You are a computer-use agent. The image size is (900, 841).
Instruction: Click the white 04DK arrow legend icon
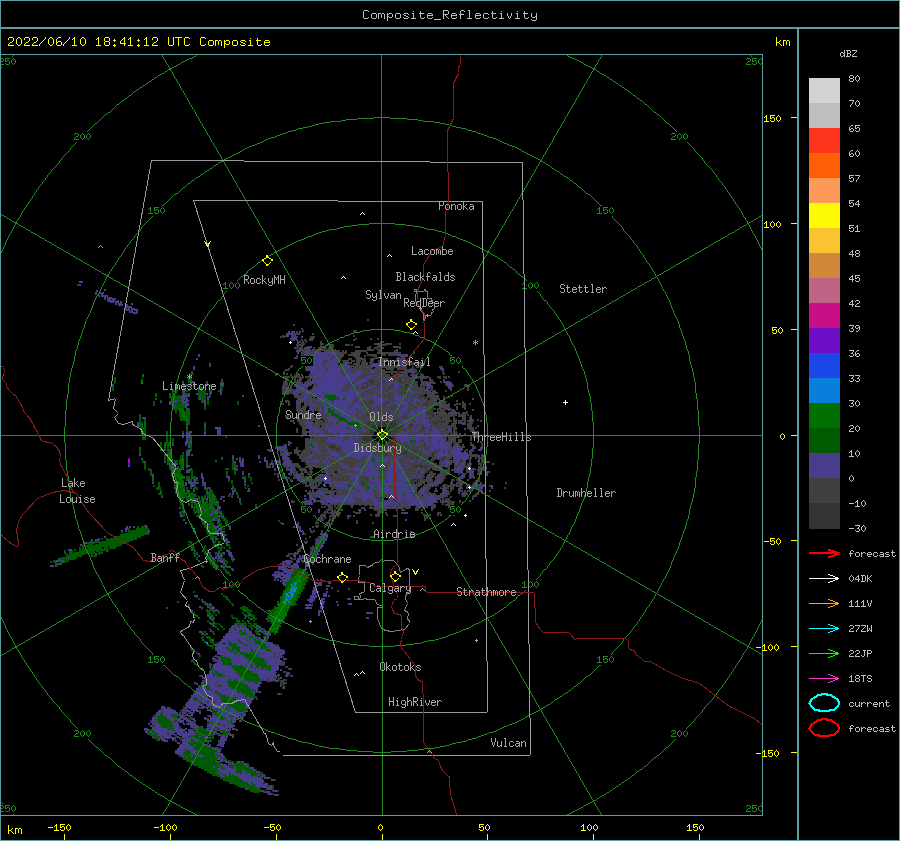coord(824,578)
